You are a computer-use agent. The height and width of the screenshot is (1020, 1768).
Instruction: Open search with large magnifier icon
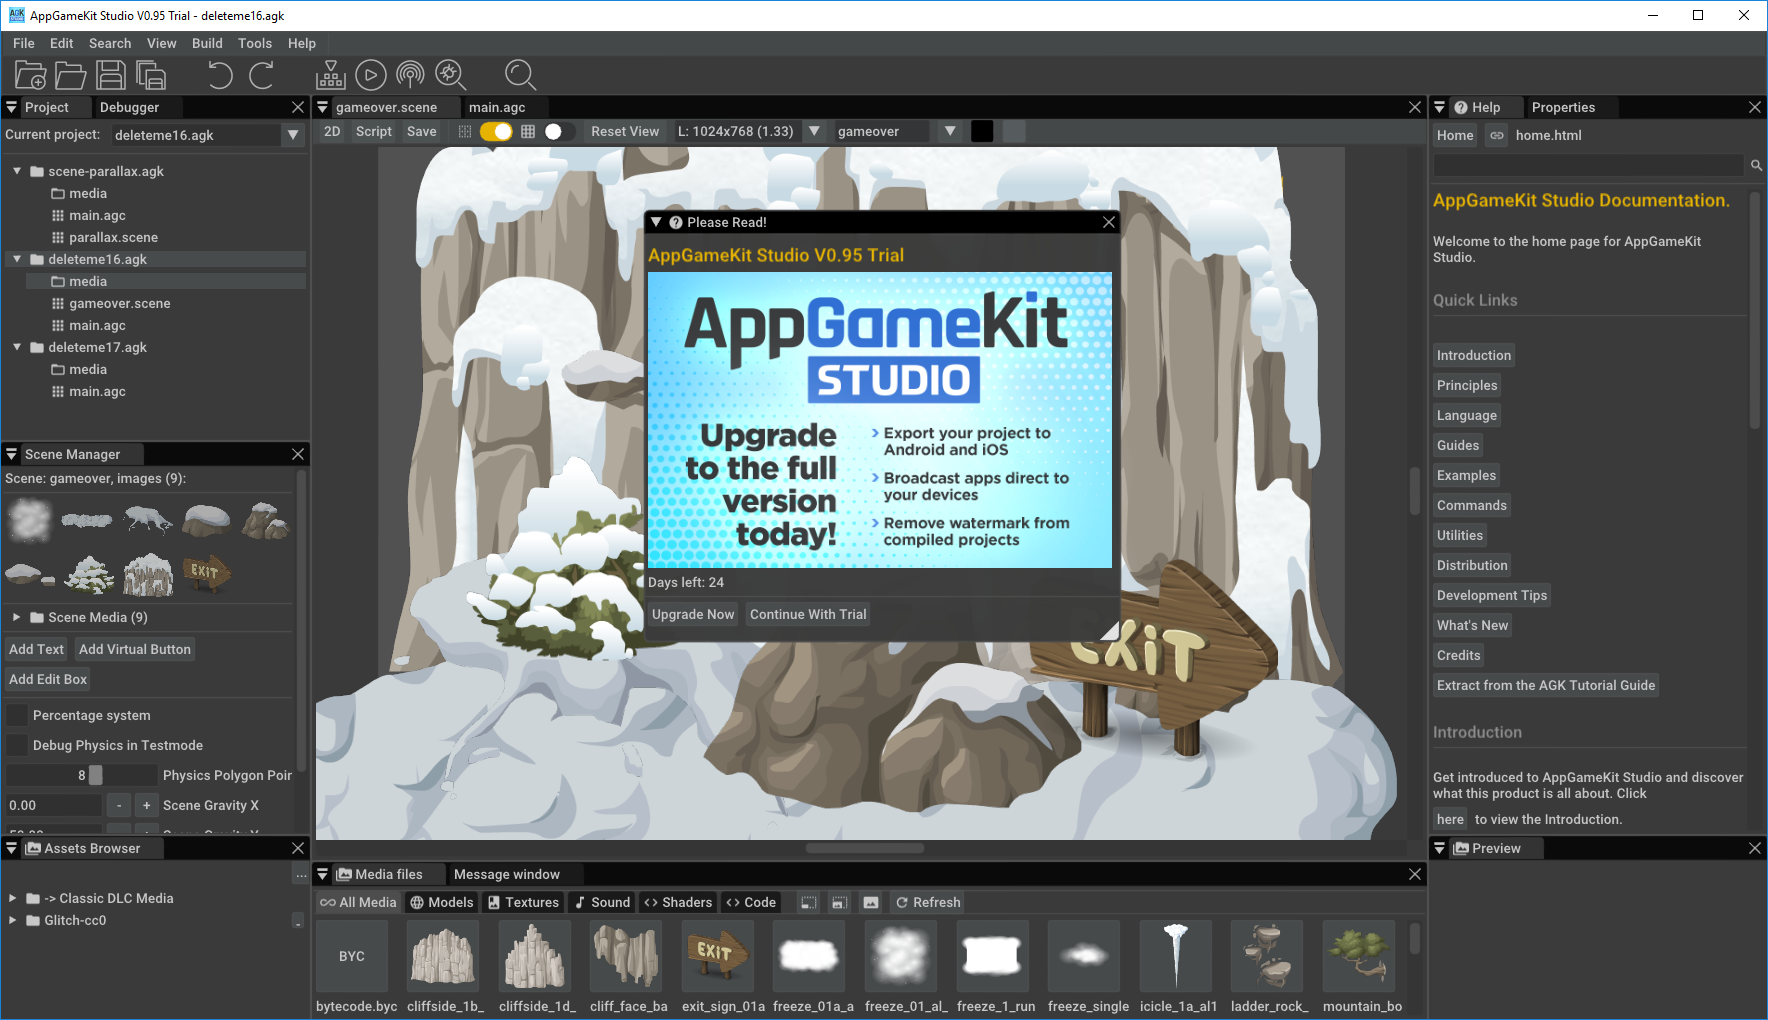tap(520, 75)
